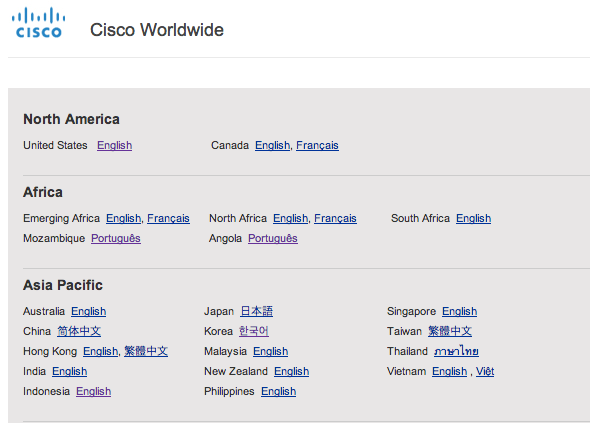Click the Cisco Worldwide page title
Image resolution: width=590 pixels, height=423 pixels.
(x=157, y=30)
